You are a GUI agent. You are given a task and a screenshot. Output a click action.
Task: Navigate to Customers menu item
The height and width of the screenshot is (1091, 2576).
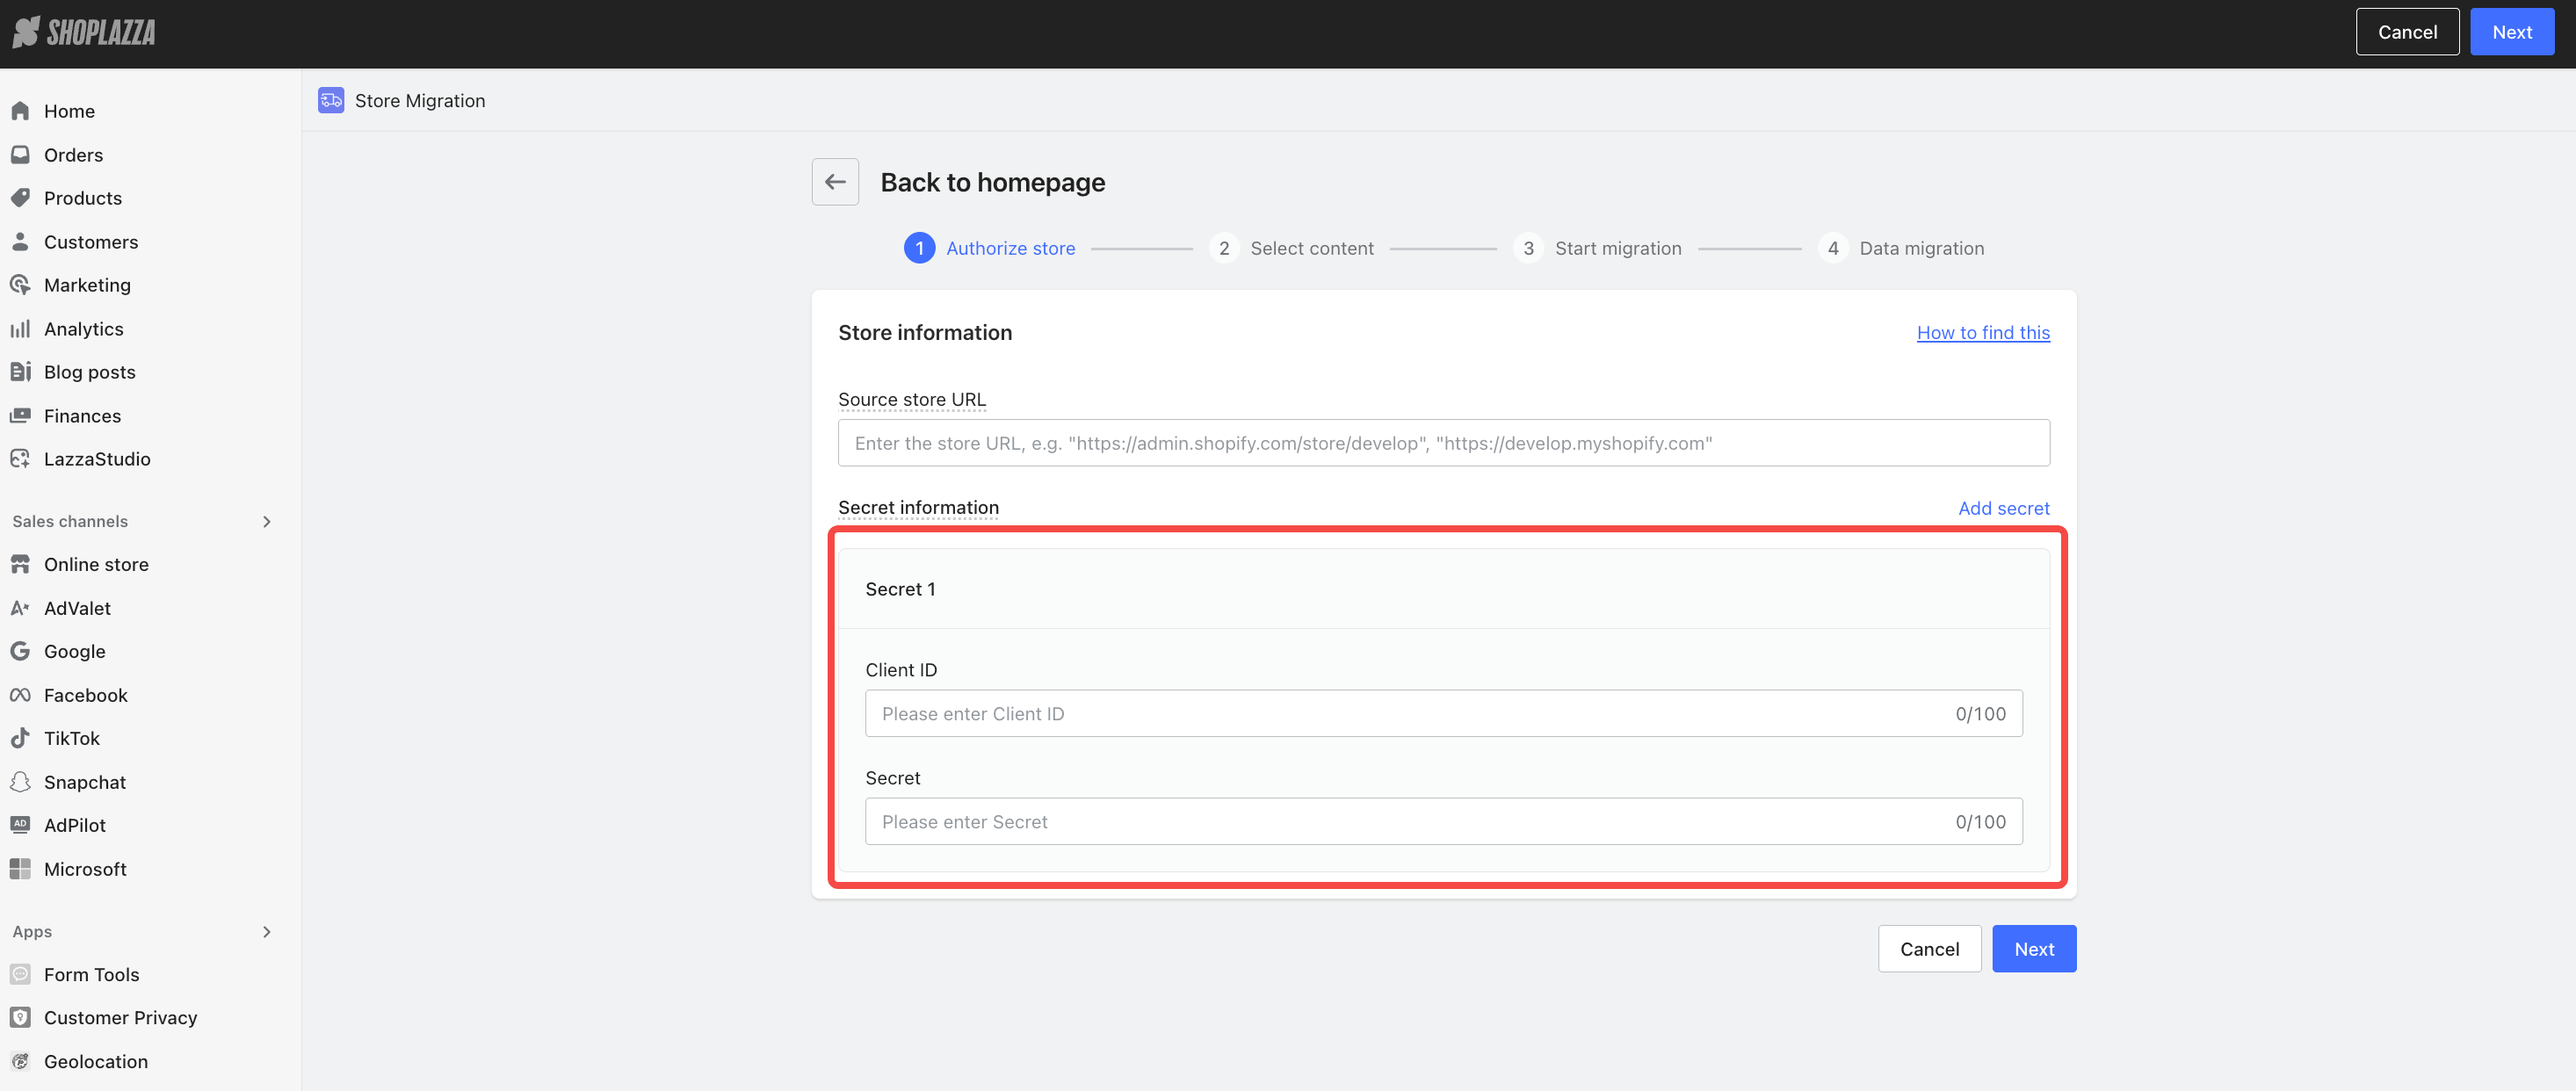[x=91, y=242]
